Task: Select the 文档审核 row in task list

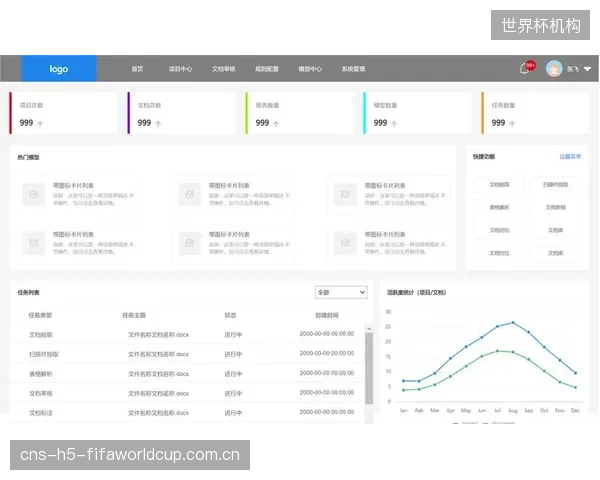Action: click(188, 393)
